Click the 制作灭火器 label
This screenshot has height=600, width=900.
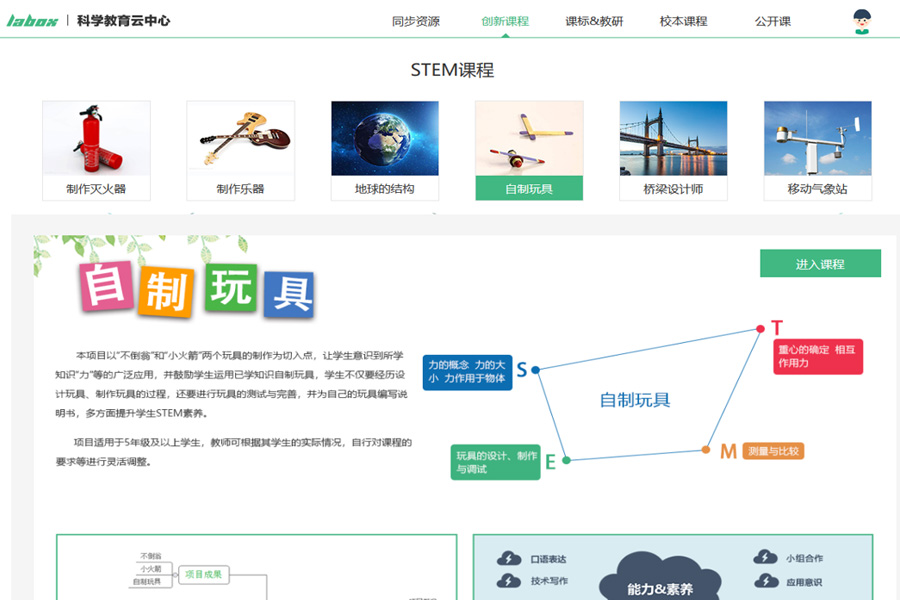(x=96, y=188)
